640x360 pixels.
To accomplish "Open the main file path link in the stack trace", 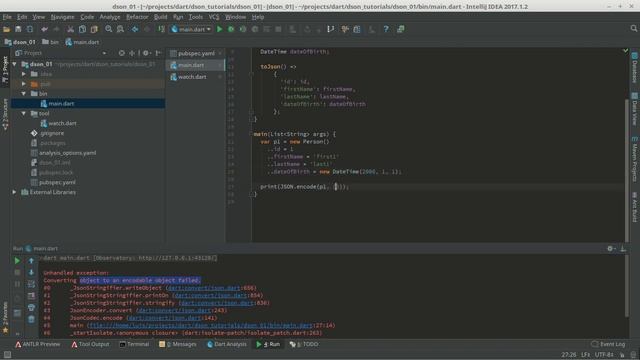I will coord(200,325).
